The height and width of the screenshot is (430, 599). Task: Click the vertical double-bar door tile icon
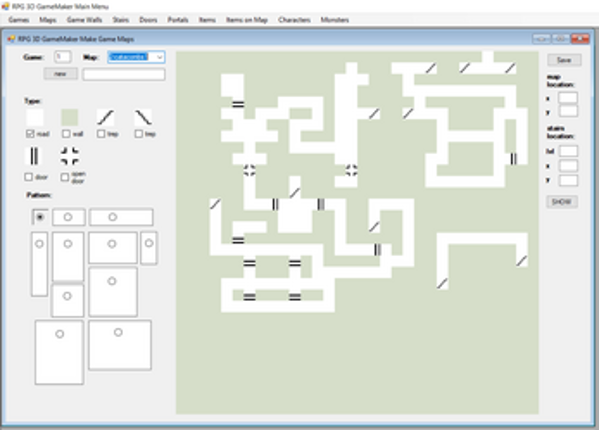pos(34,156)
